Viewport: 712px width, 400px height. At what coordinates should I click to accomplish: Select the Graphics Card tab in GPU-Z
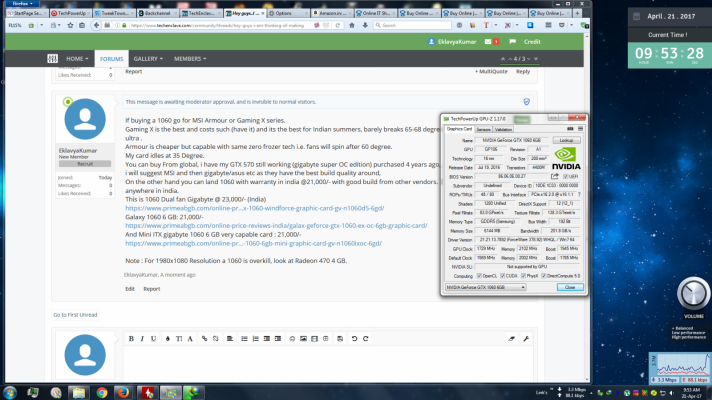point(459,129)
